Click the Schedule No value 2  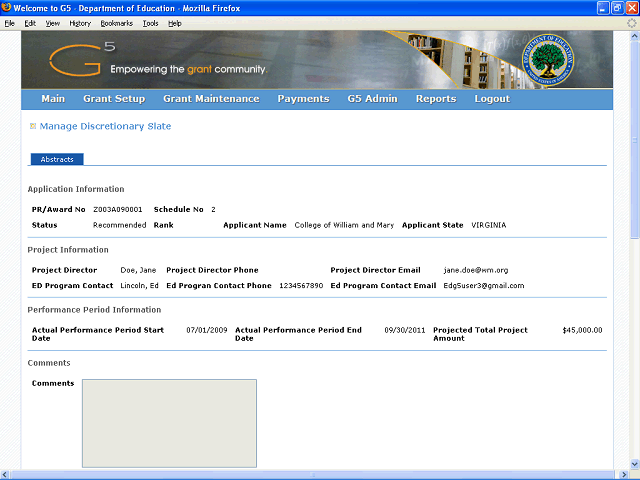[213, 209]
